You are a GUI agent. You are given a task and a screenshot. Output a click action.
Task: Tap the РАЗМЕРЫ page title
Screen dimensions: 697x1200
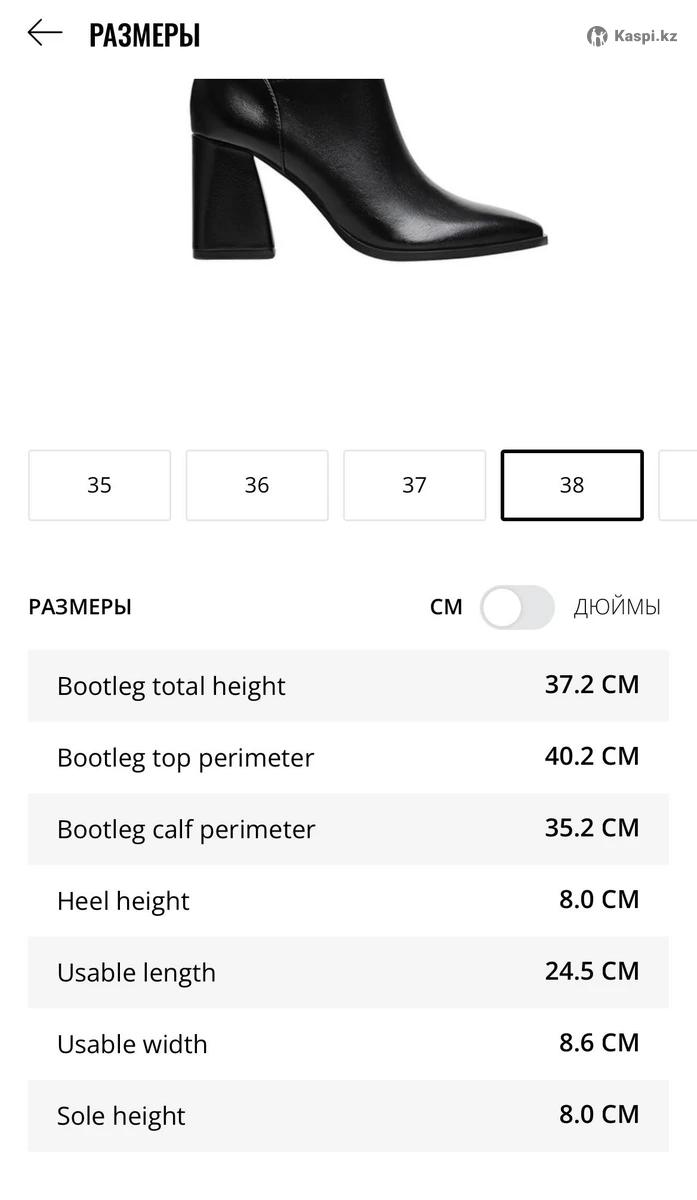click(x=145, y=36)
